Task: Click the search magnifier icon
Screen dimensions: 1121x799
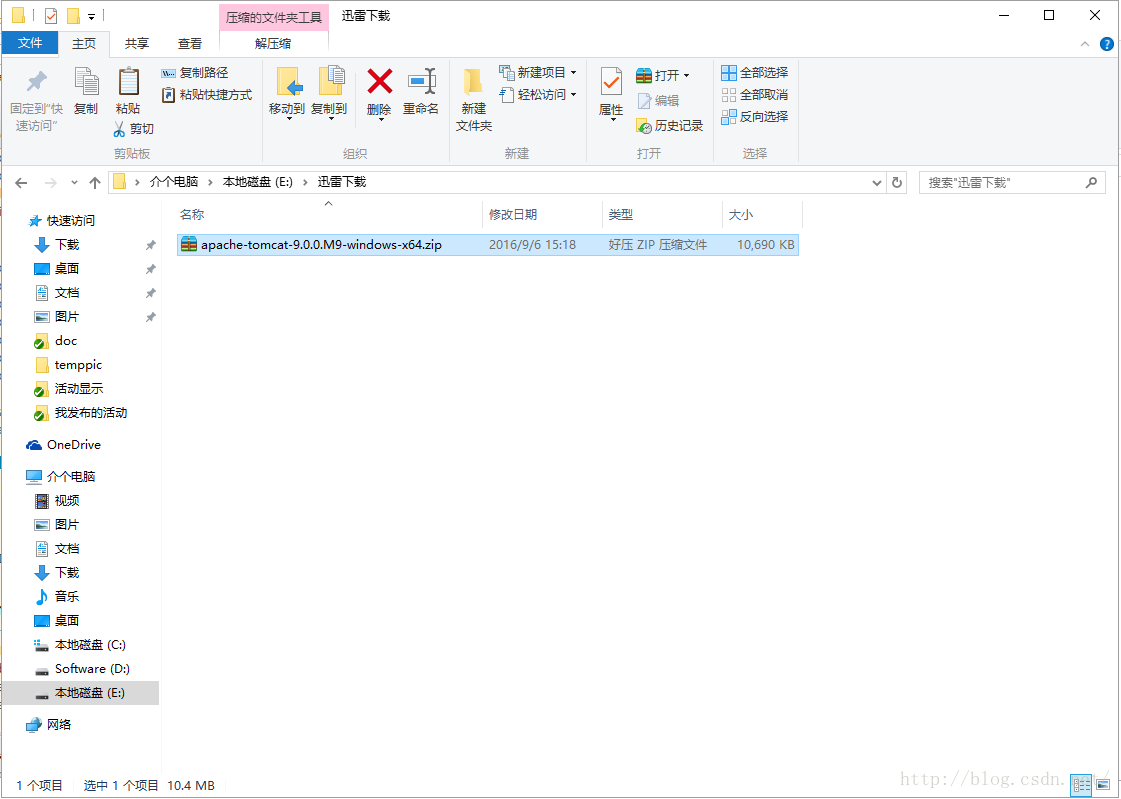Action: (x=1091, y=183)
